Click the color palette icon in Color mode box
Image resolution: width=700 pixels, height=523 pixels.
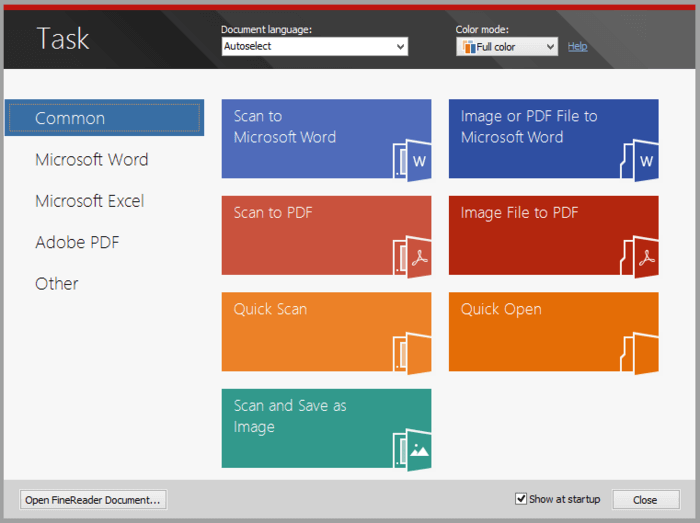469,47
